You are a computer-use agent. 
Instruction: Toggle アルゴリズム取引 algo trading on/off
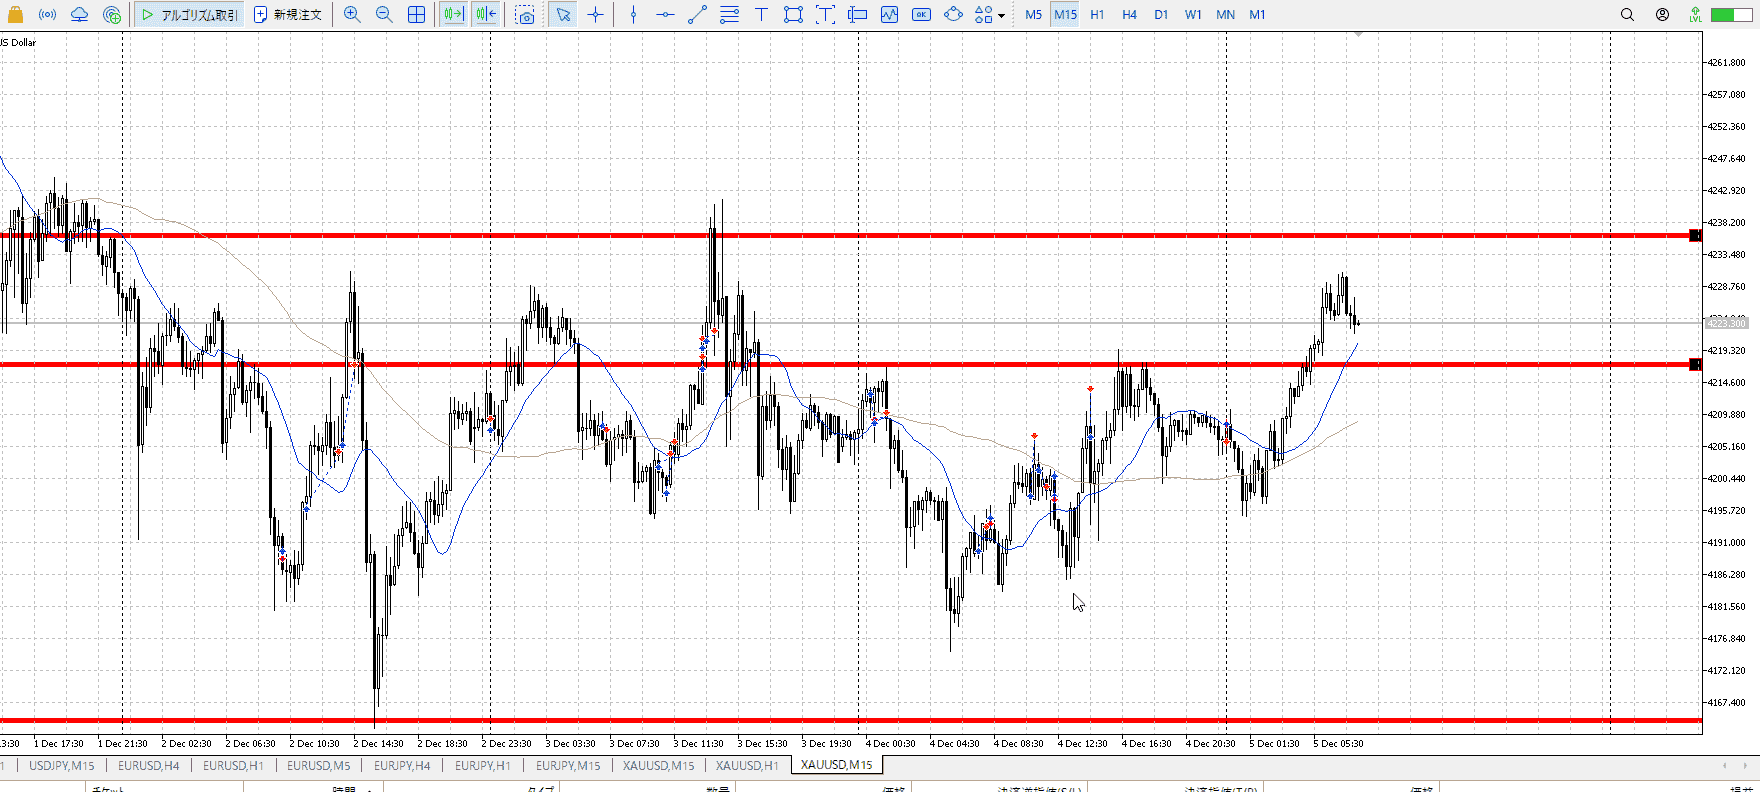[x=190, y=15]
